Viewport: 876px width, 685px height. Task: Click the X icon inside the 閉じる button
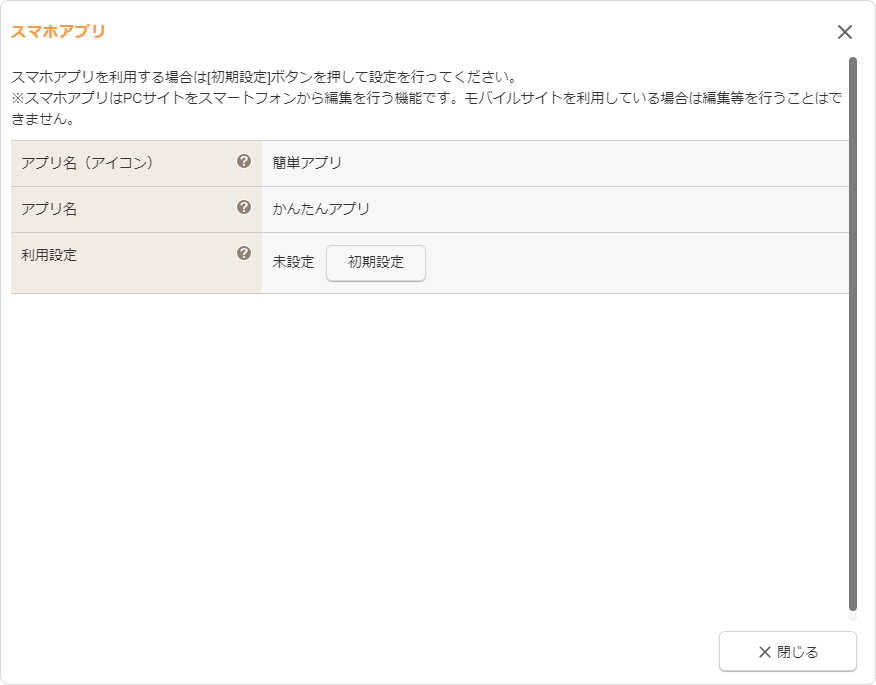coord(765,651)
